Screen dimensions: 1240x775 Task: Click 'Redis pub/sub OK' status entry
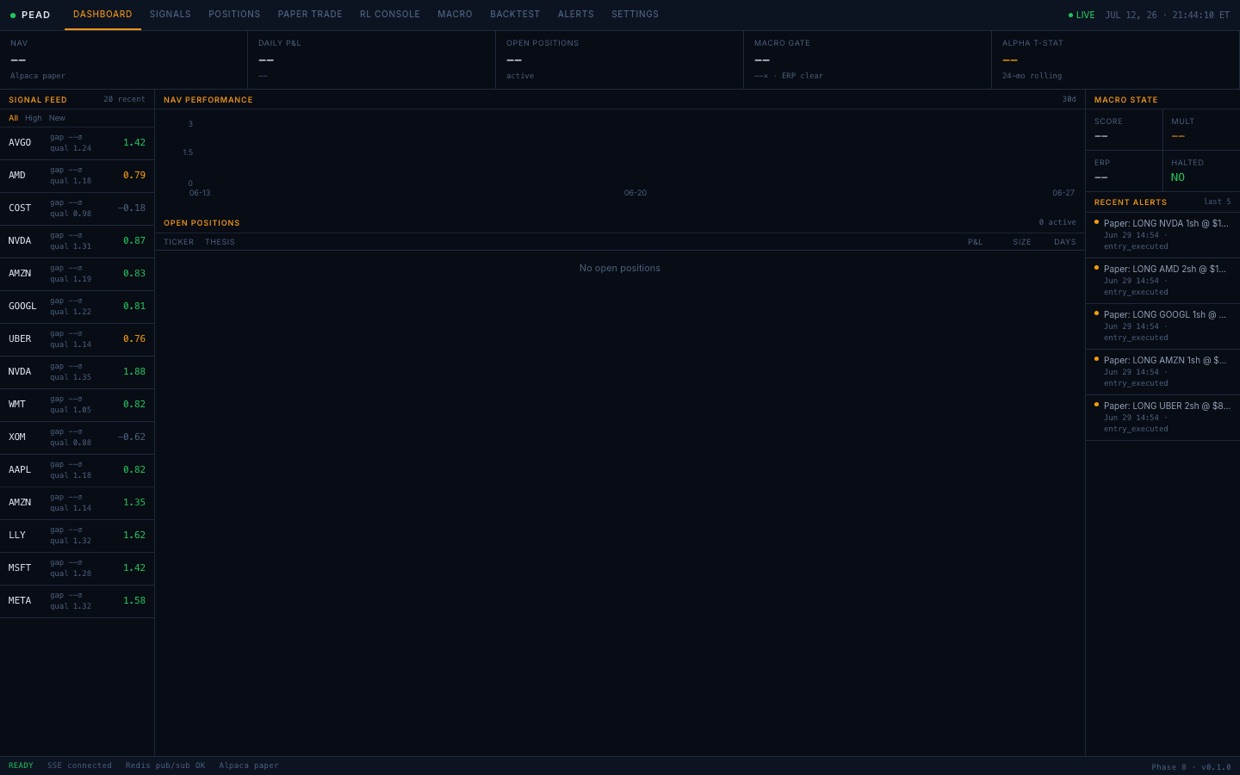coord(165,766)
